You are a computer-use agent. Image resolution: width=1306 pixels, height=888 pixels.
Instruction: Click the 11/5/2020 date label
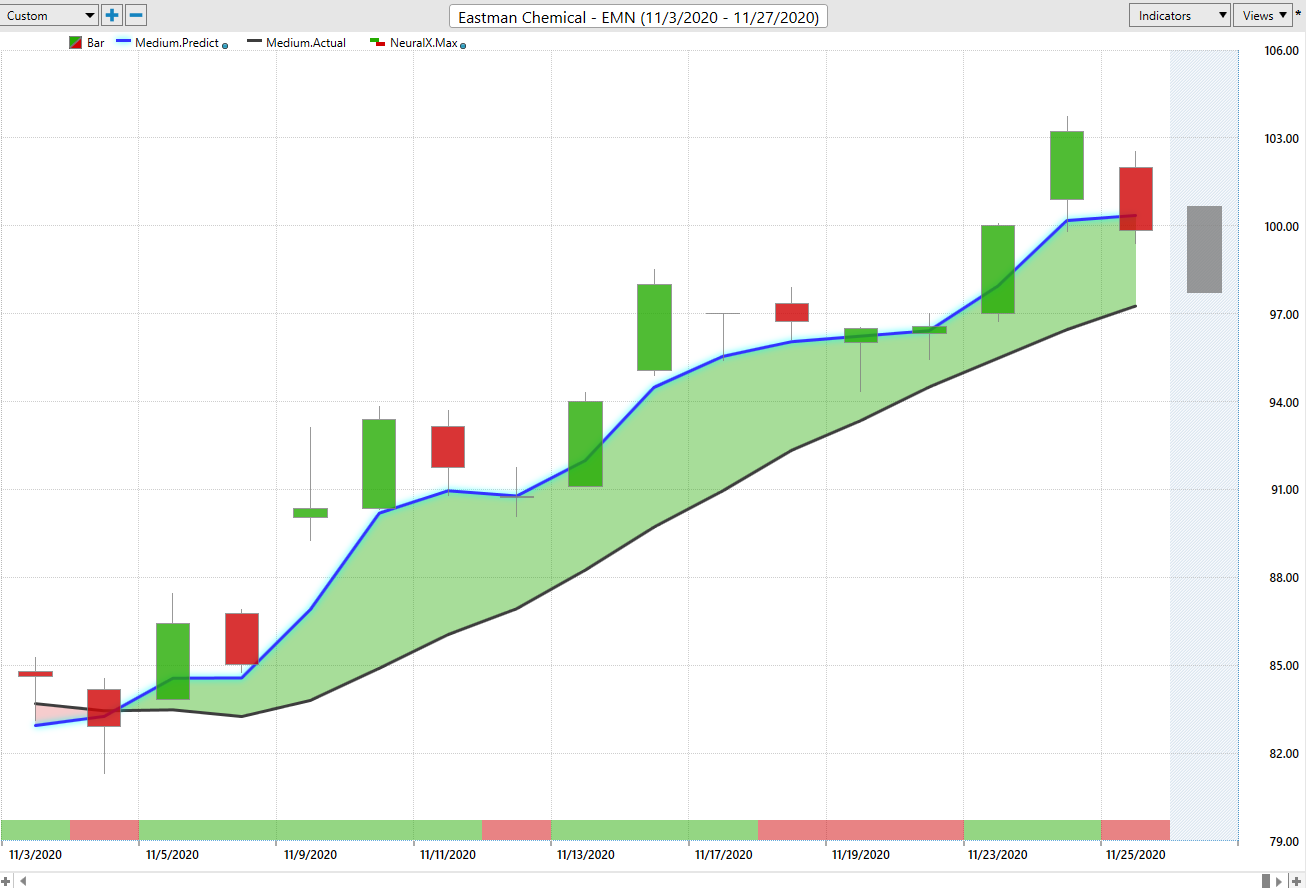(x=172, y=855)
